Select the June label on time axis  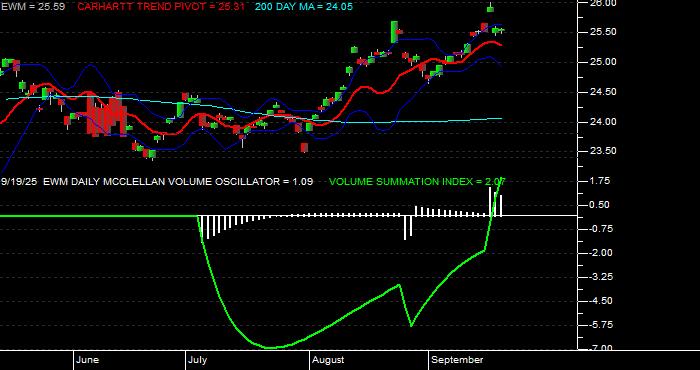(87, 360)
